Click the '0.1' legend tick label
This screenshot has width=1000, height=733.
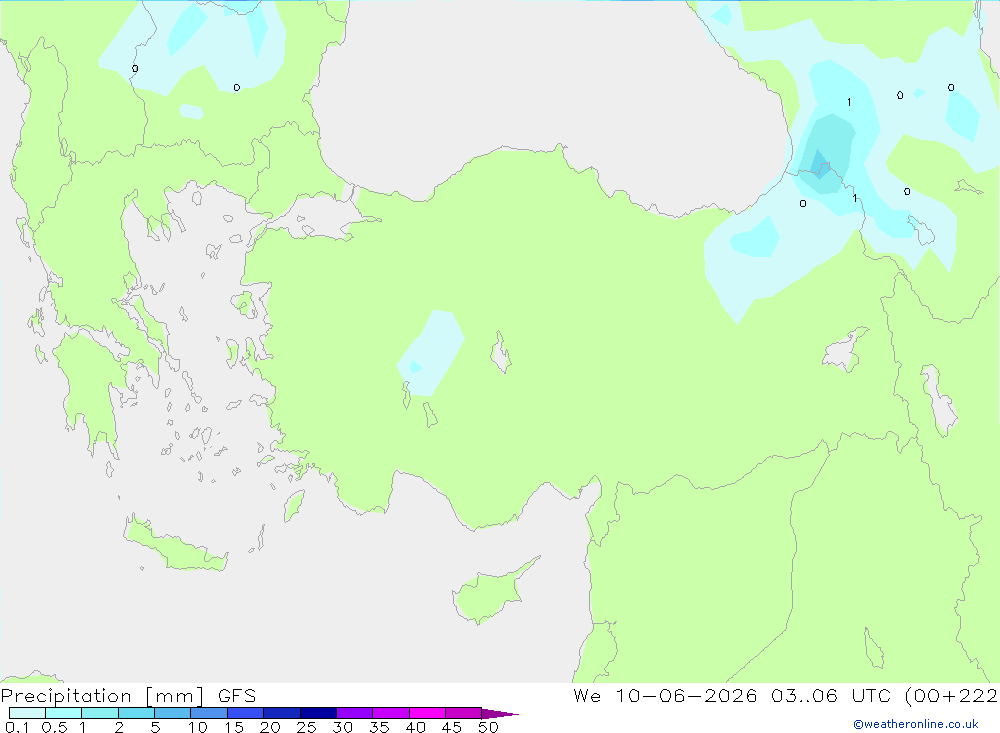click(x=17, y=727)
